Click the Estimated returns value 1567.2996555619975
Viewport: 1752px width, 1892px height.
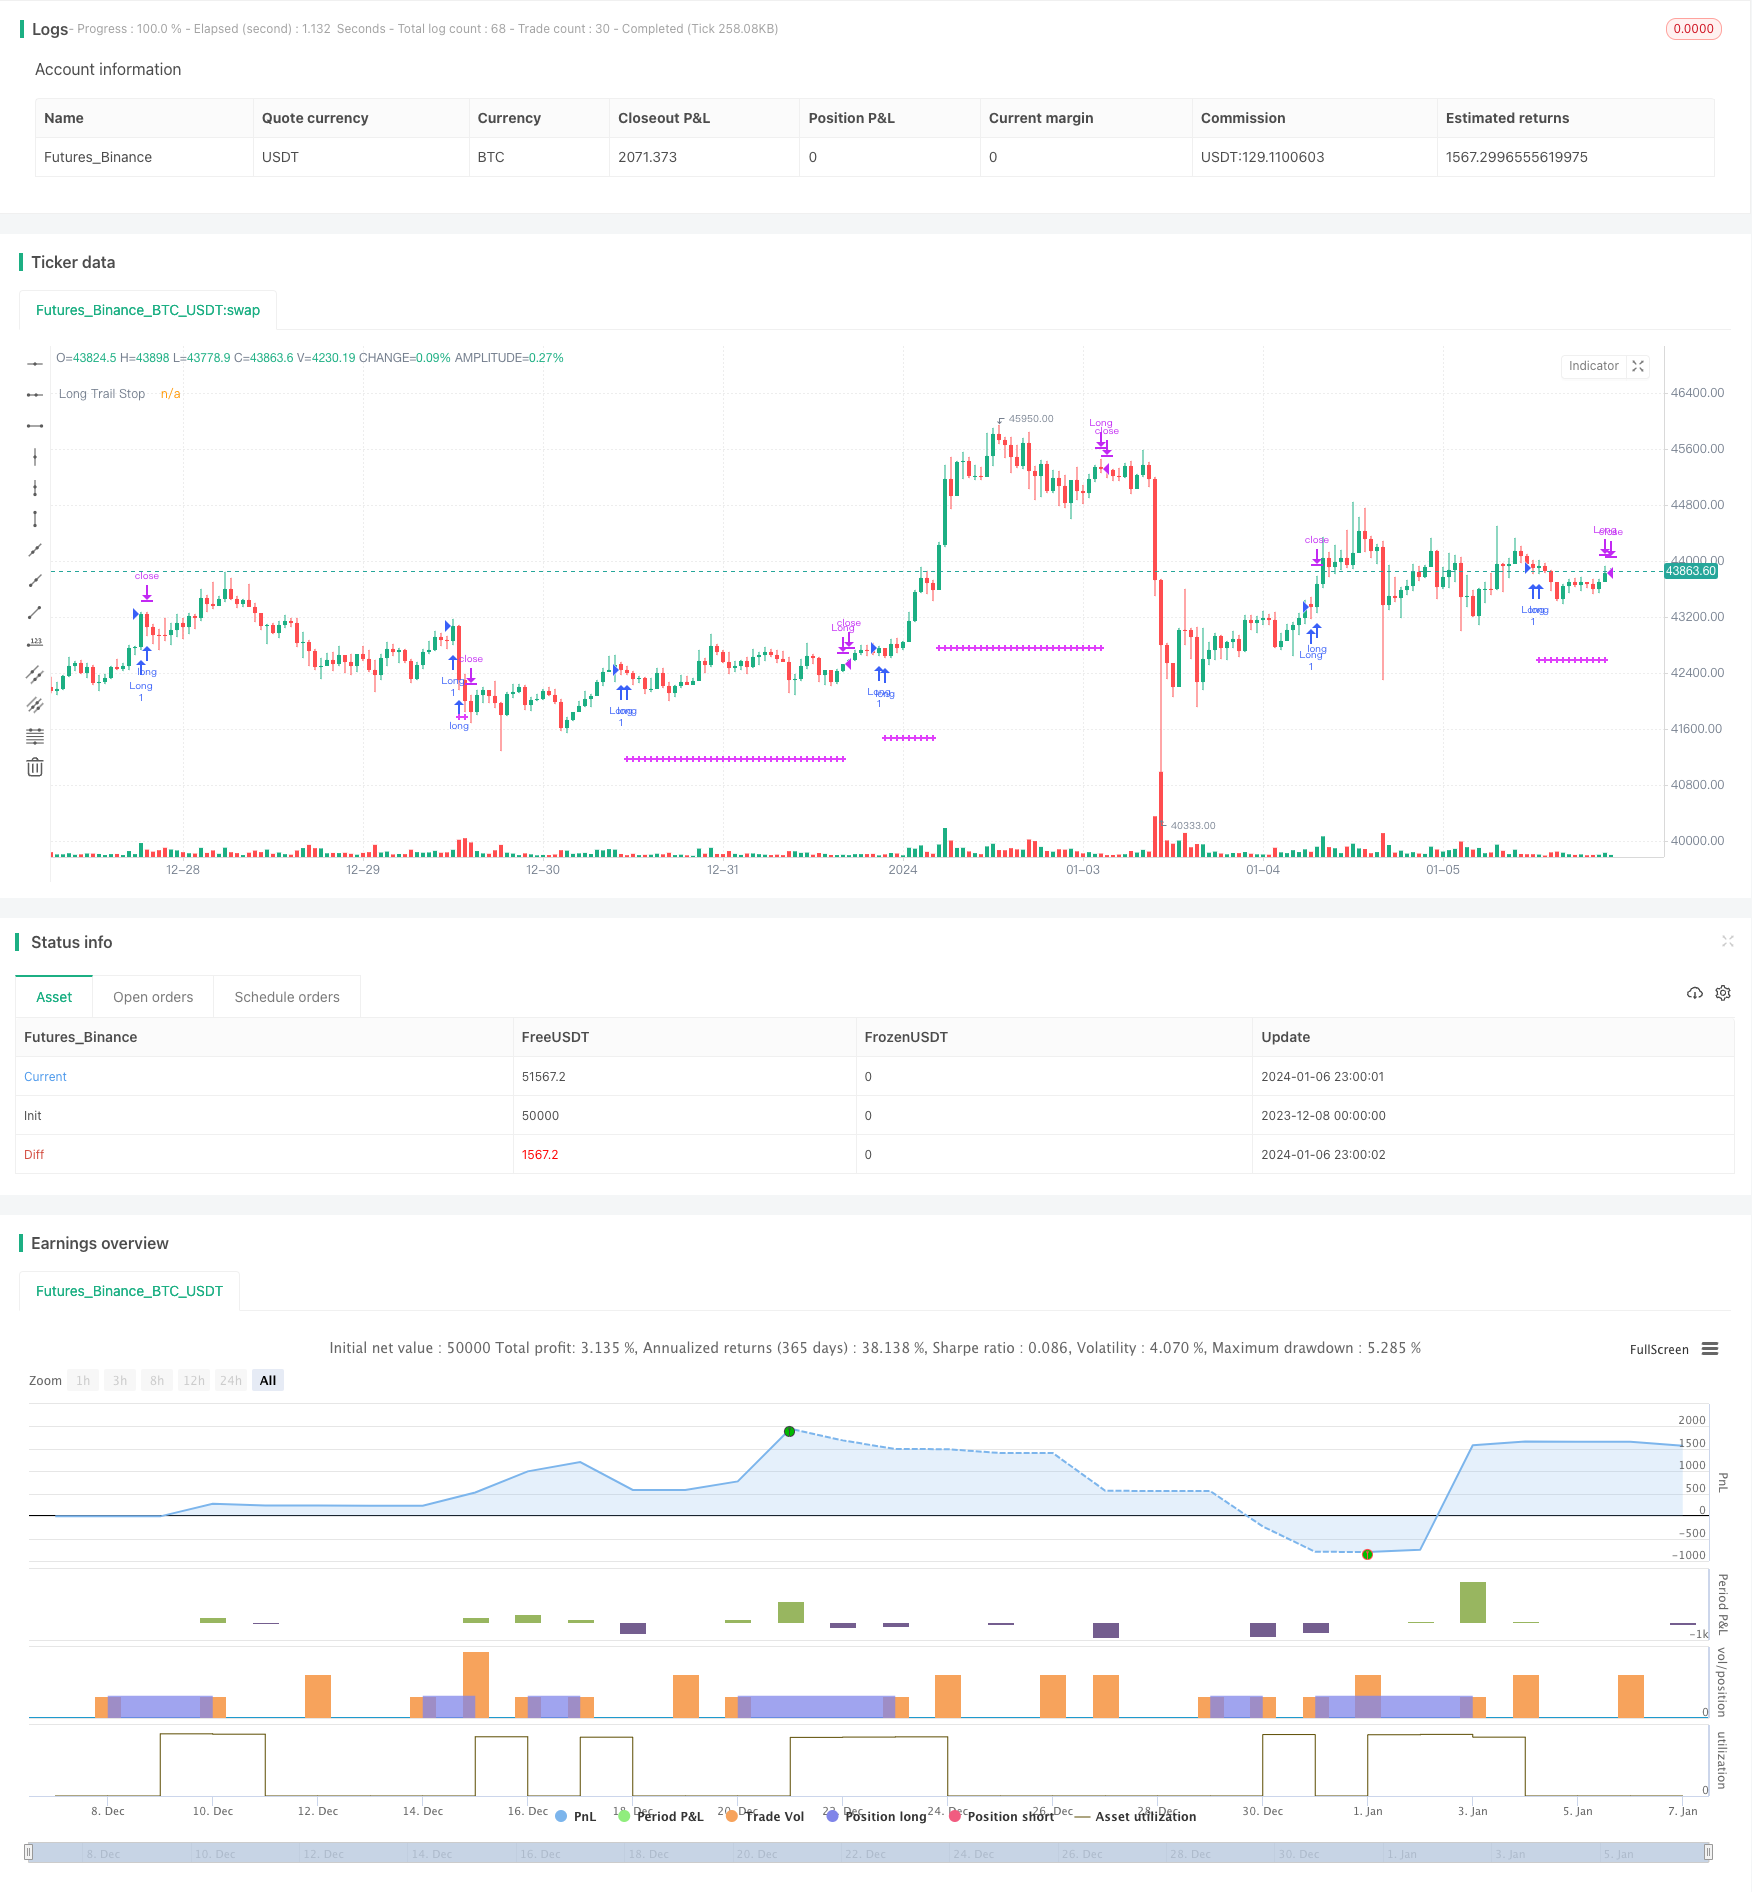coord(1516,157)
